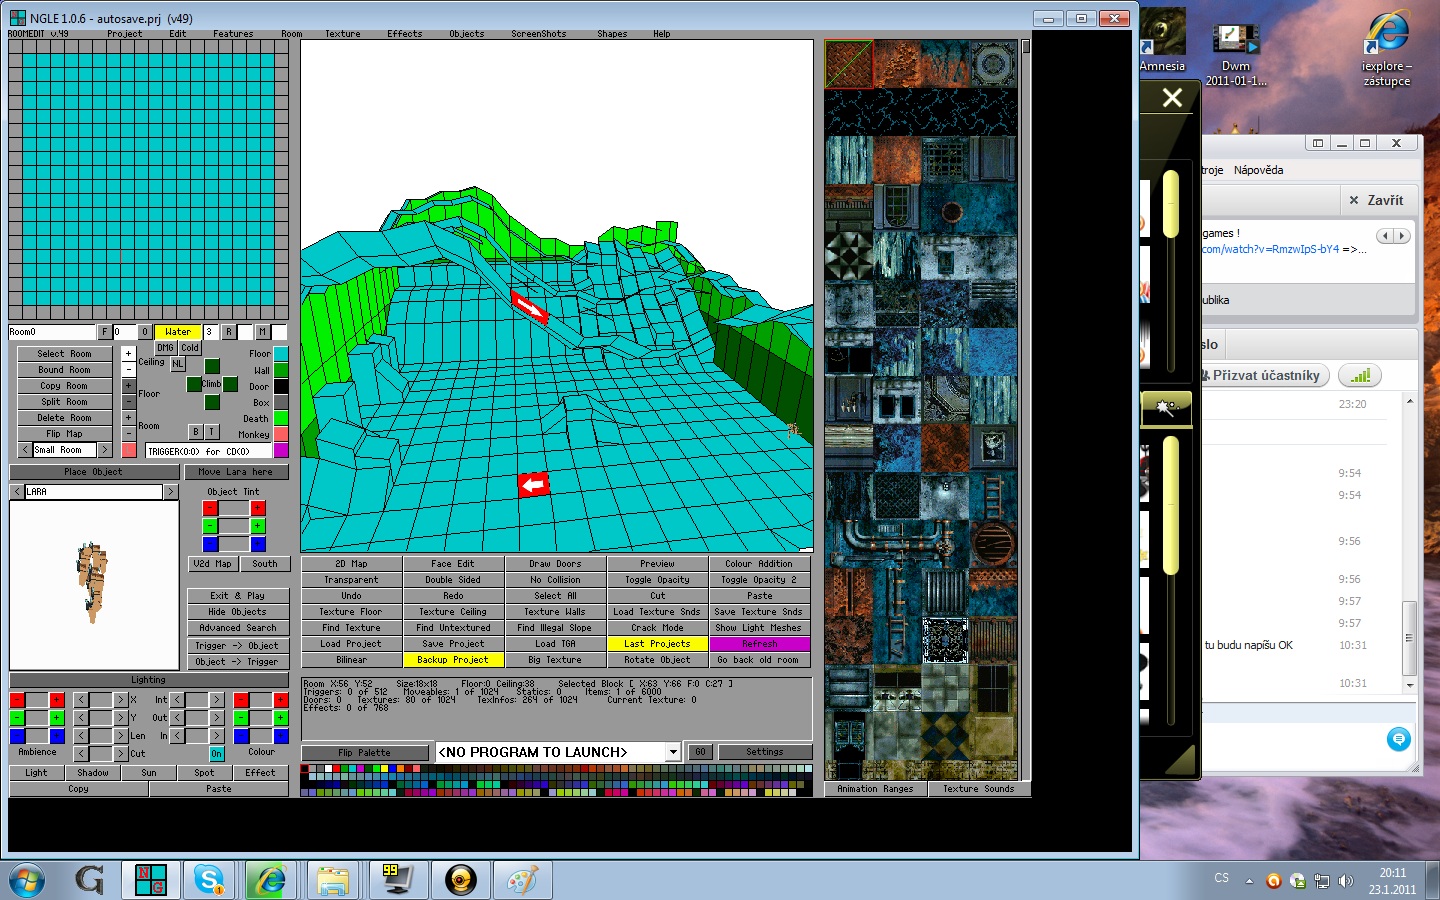Open the Windows Start menu
This screenshot has width=1440, height=900.
27,881
